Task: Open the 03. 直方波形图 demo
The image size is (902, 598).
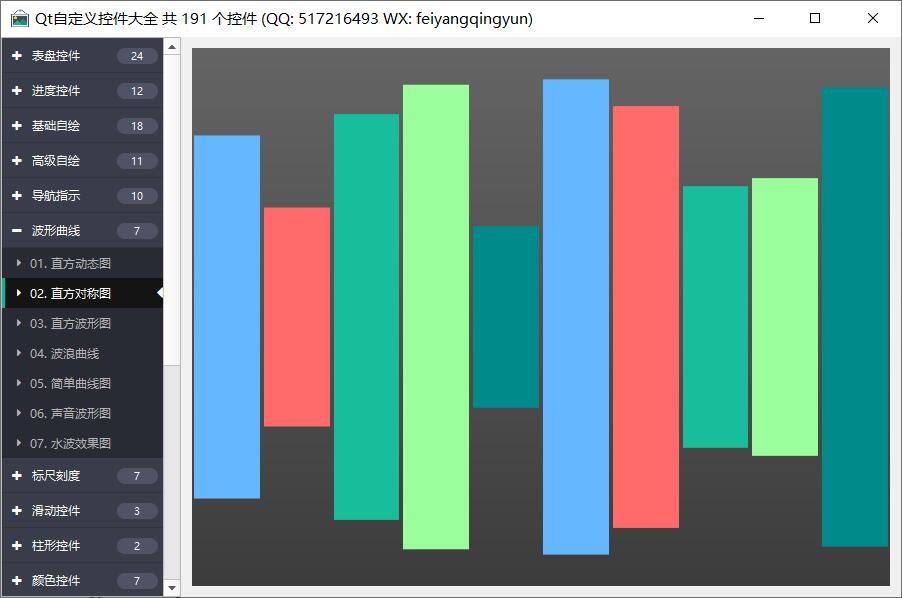Action: point(70,323)
